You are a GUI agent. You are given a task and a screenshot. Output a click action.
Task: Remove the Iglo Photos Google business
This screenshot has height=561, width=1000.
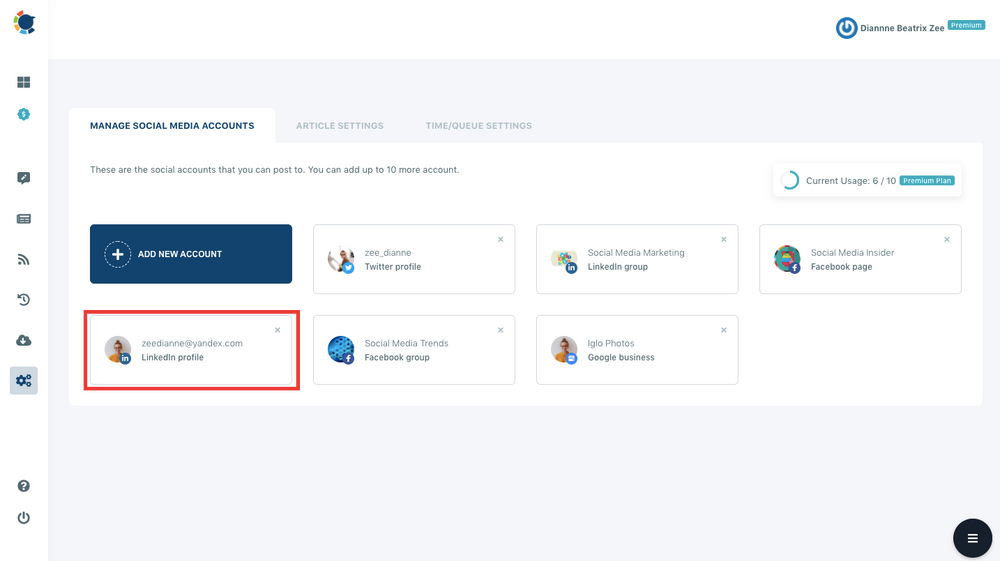click(724, 330)
